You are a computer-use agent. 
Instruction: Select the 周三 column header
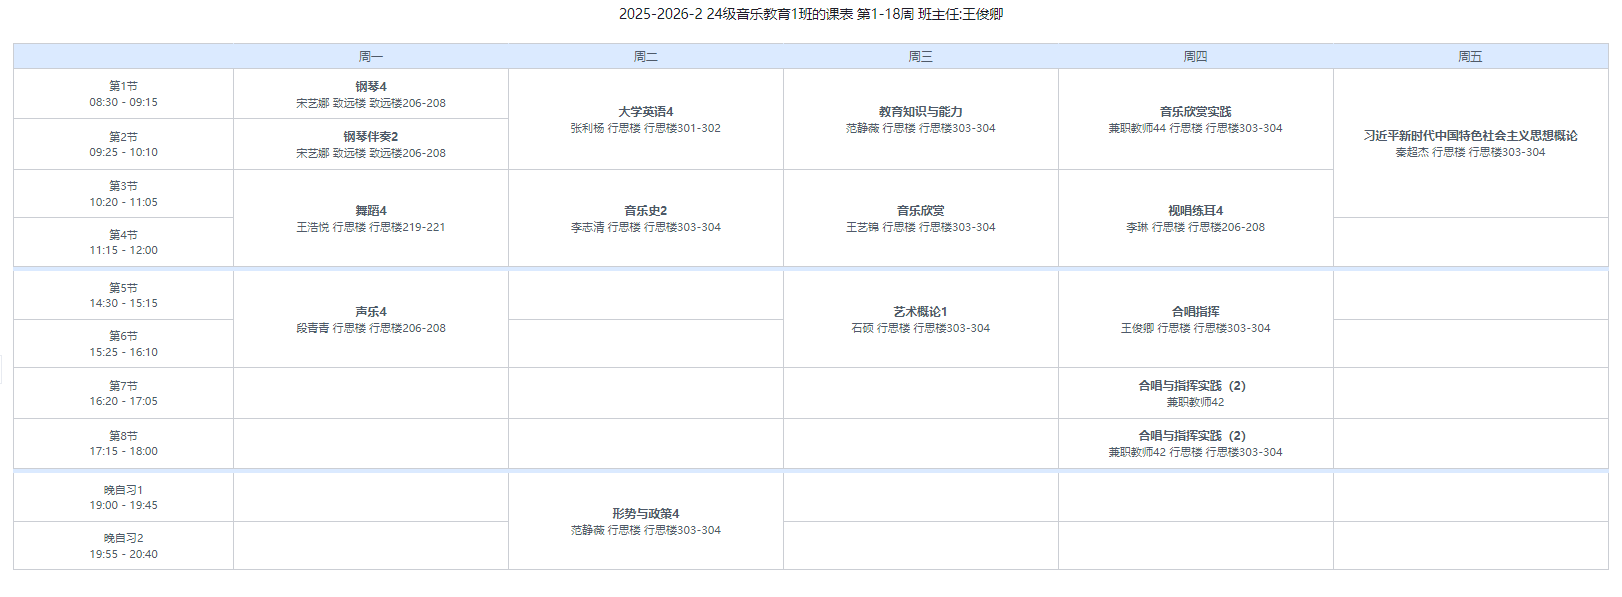click(x=920, y=57)
